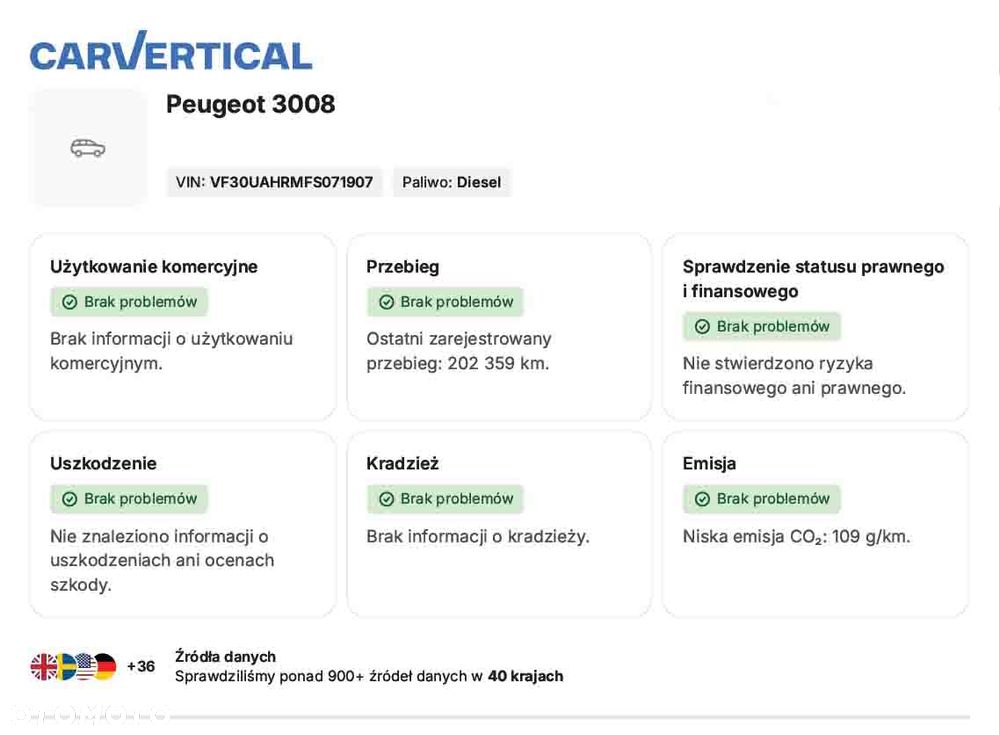Open the Kradzież theft card heading

click(403, 464)
